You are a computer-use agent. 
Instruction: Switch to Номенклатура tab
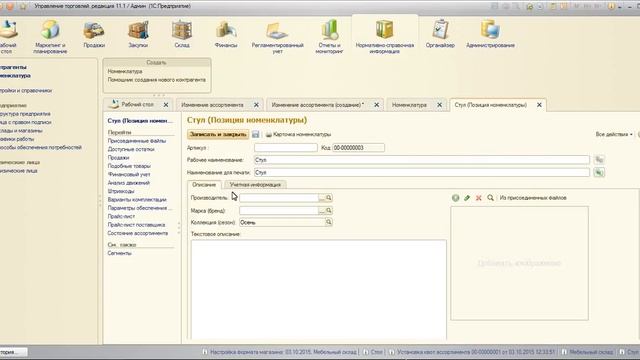click(x=409, y=105)
